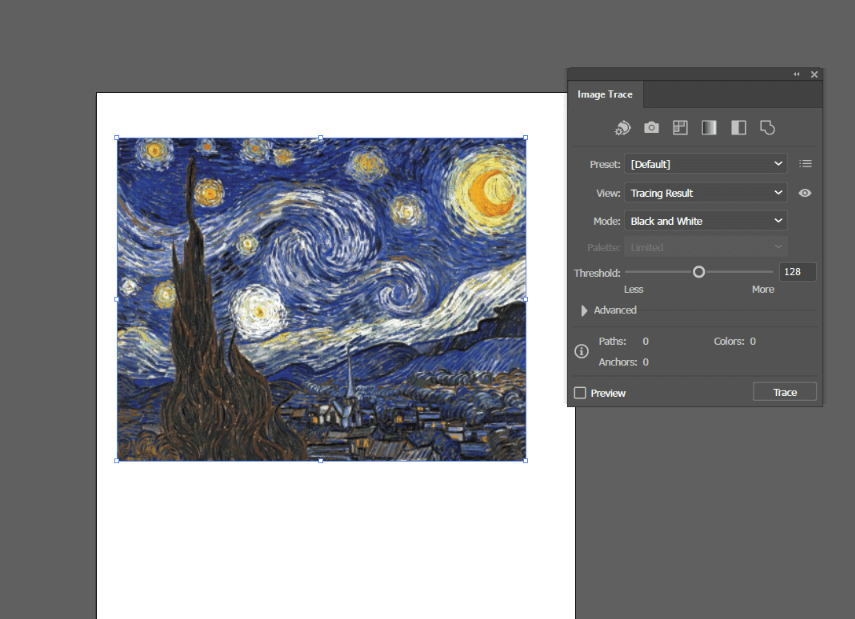Click the "Threshold:" label

coord(597,273)
